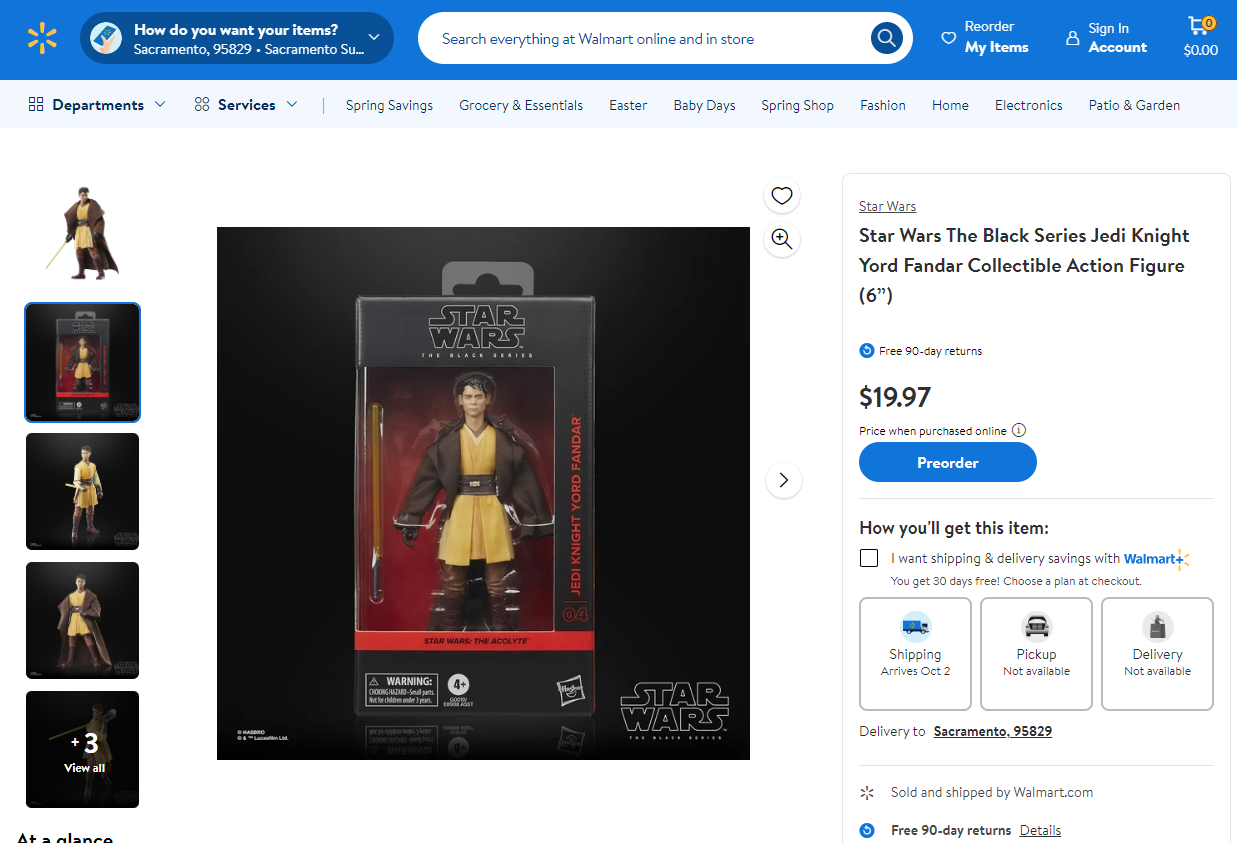1237x843 pixels.
Task: Click the Pickup car icon
Action: coord(1036,627)
